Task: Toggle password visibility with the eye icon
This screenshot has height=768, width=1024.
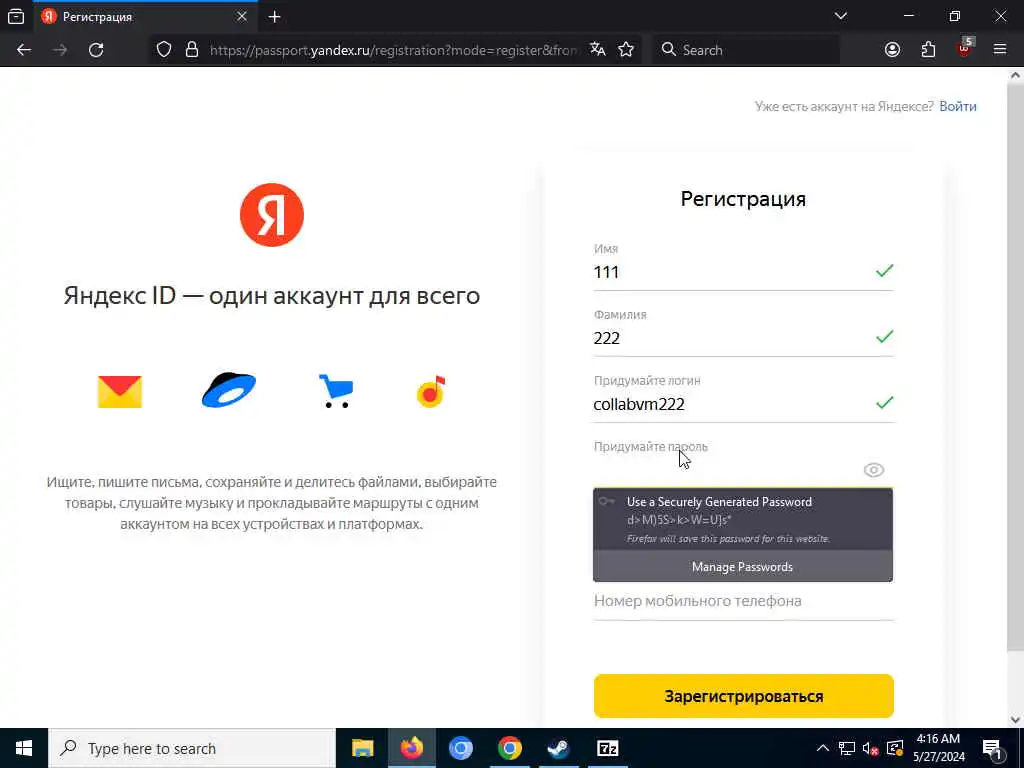Action: 874,470
